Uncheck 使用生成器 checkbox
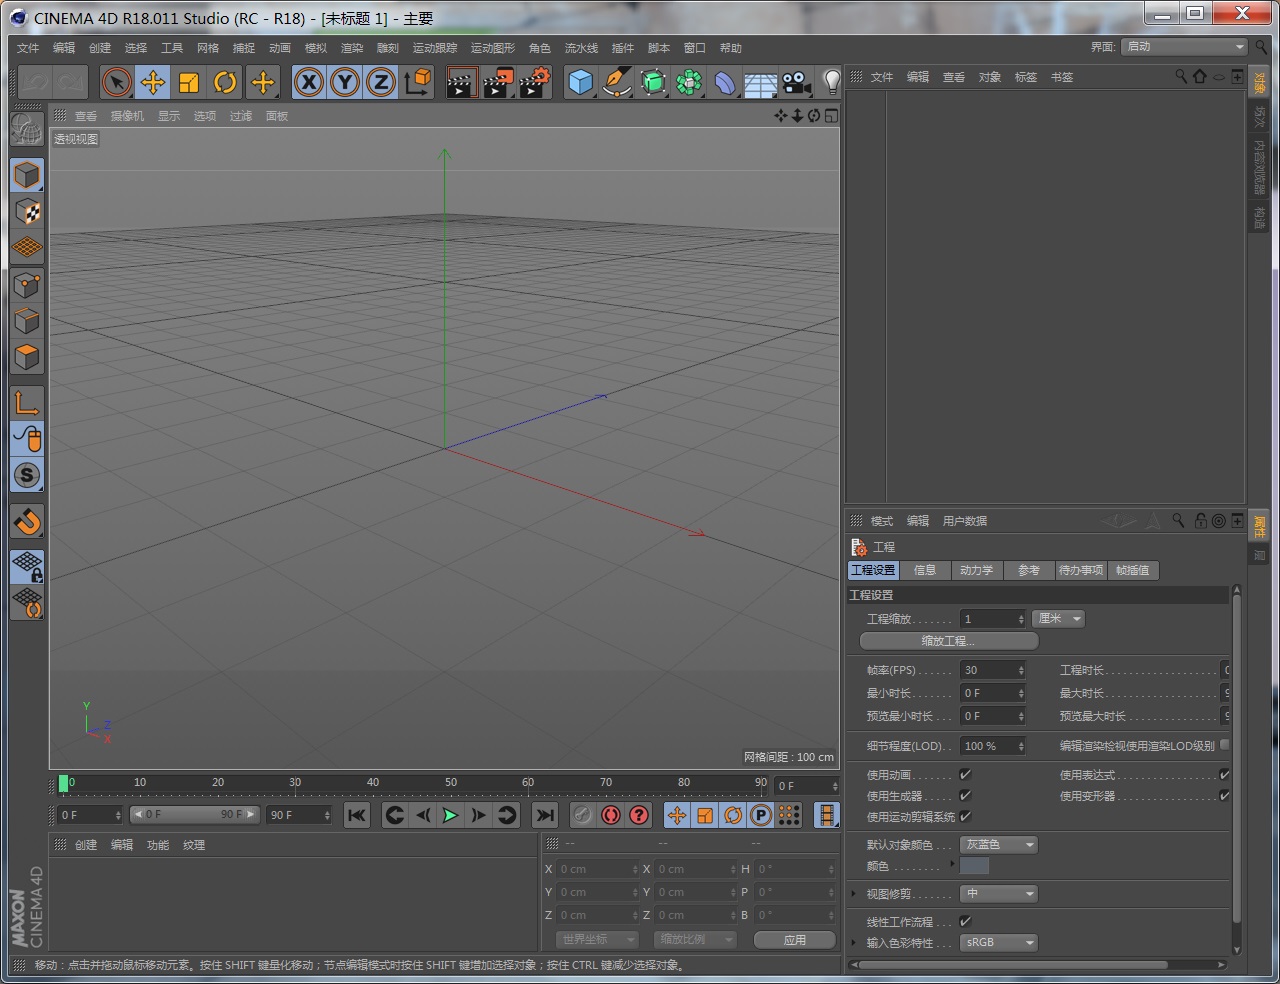 click(x=965, y=795)
